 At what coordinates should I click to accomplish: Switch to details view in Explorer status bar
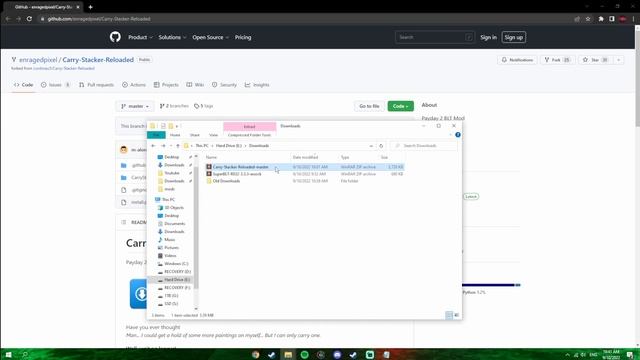(x=449, y=315)
